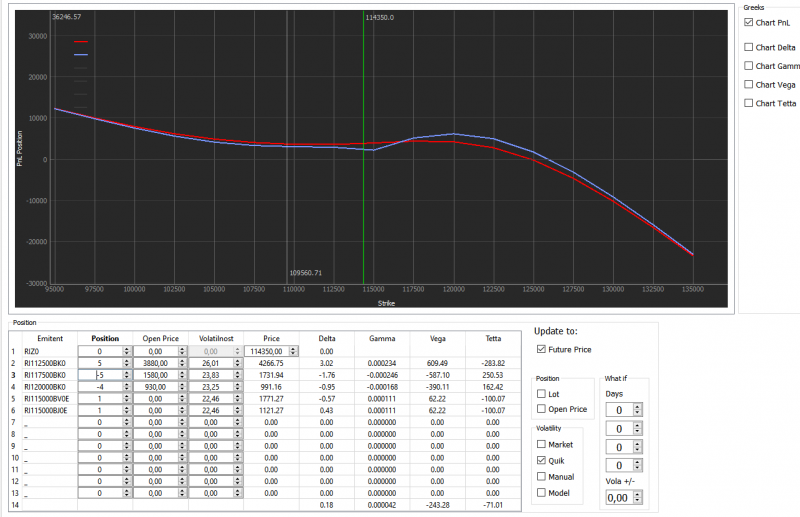Select the Model volatility checkbox

[541, 493]
